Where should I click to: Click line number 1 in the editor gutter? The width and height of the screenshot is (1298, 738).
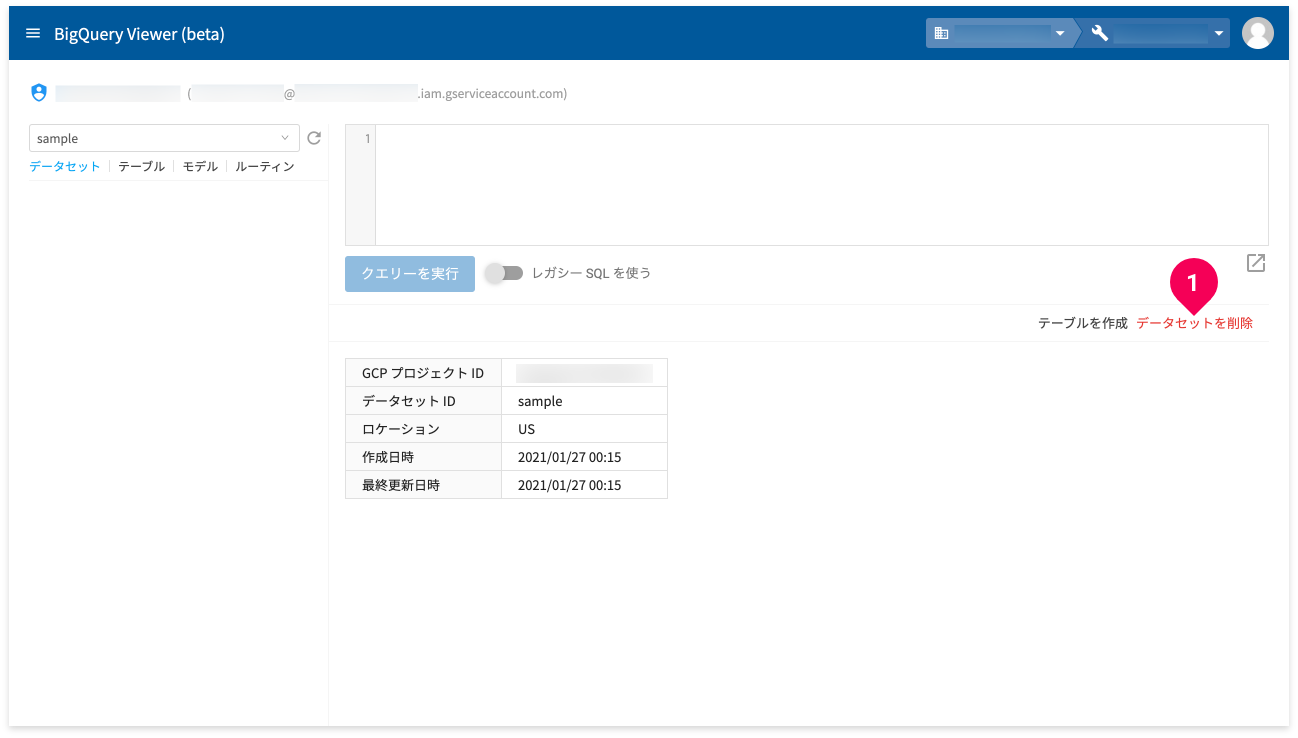[x=367, y=139]
